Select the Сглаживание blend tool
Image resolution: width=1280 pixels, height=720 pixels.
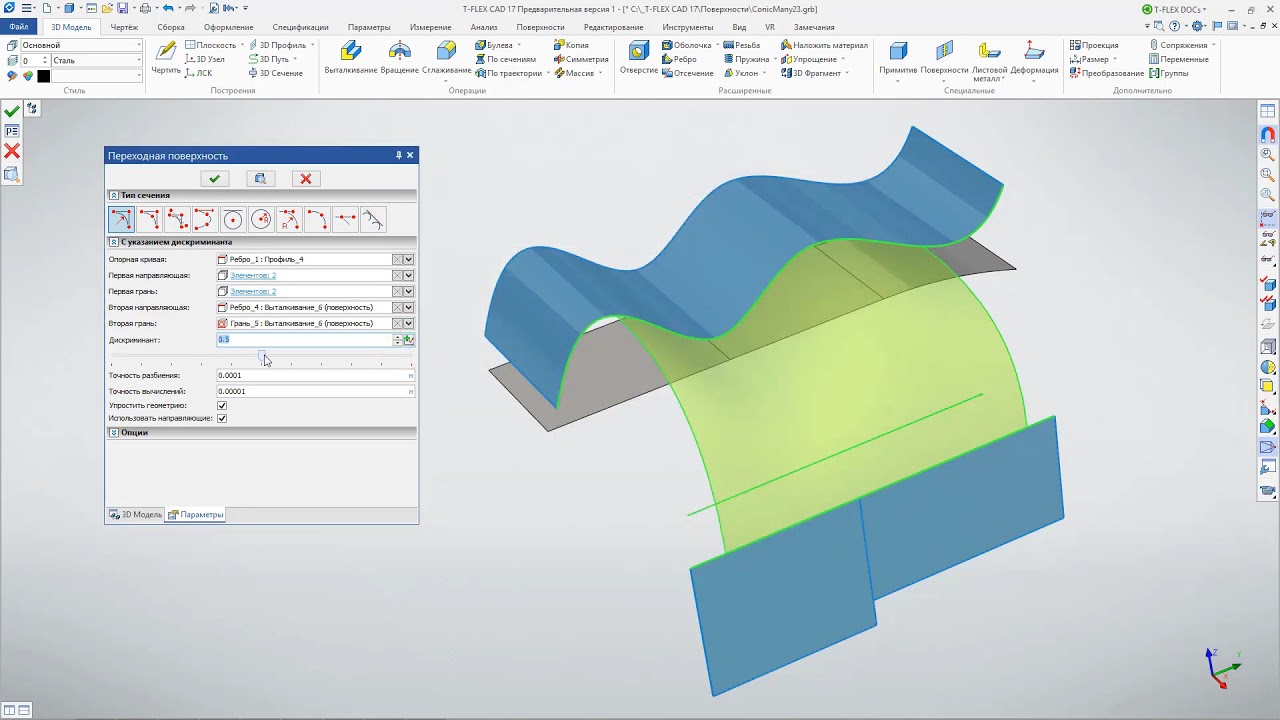point(446,58)
